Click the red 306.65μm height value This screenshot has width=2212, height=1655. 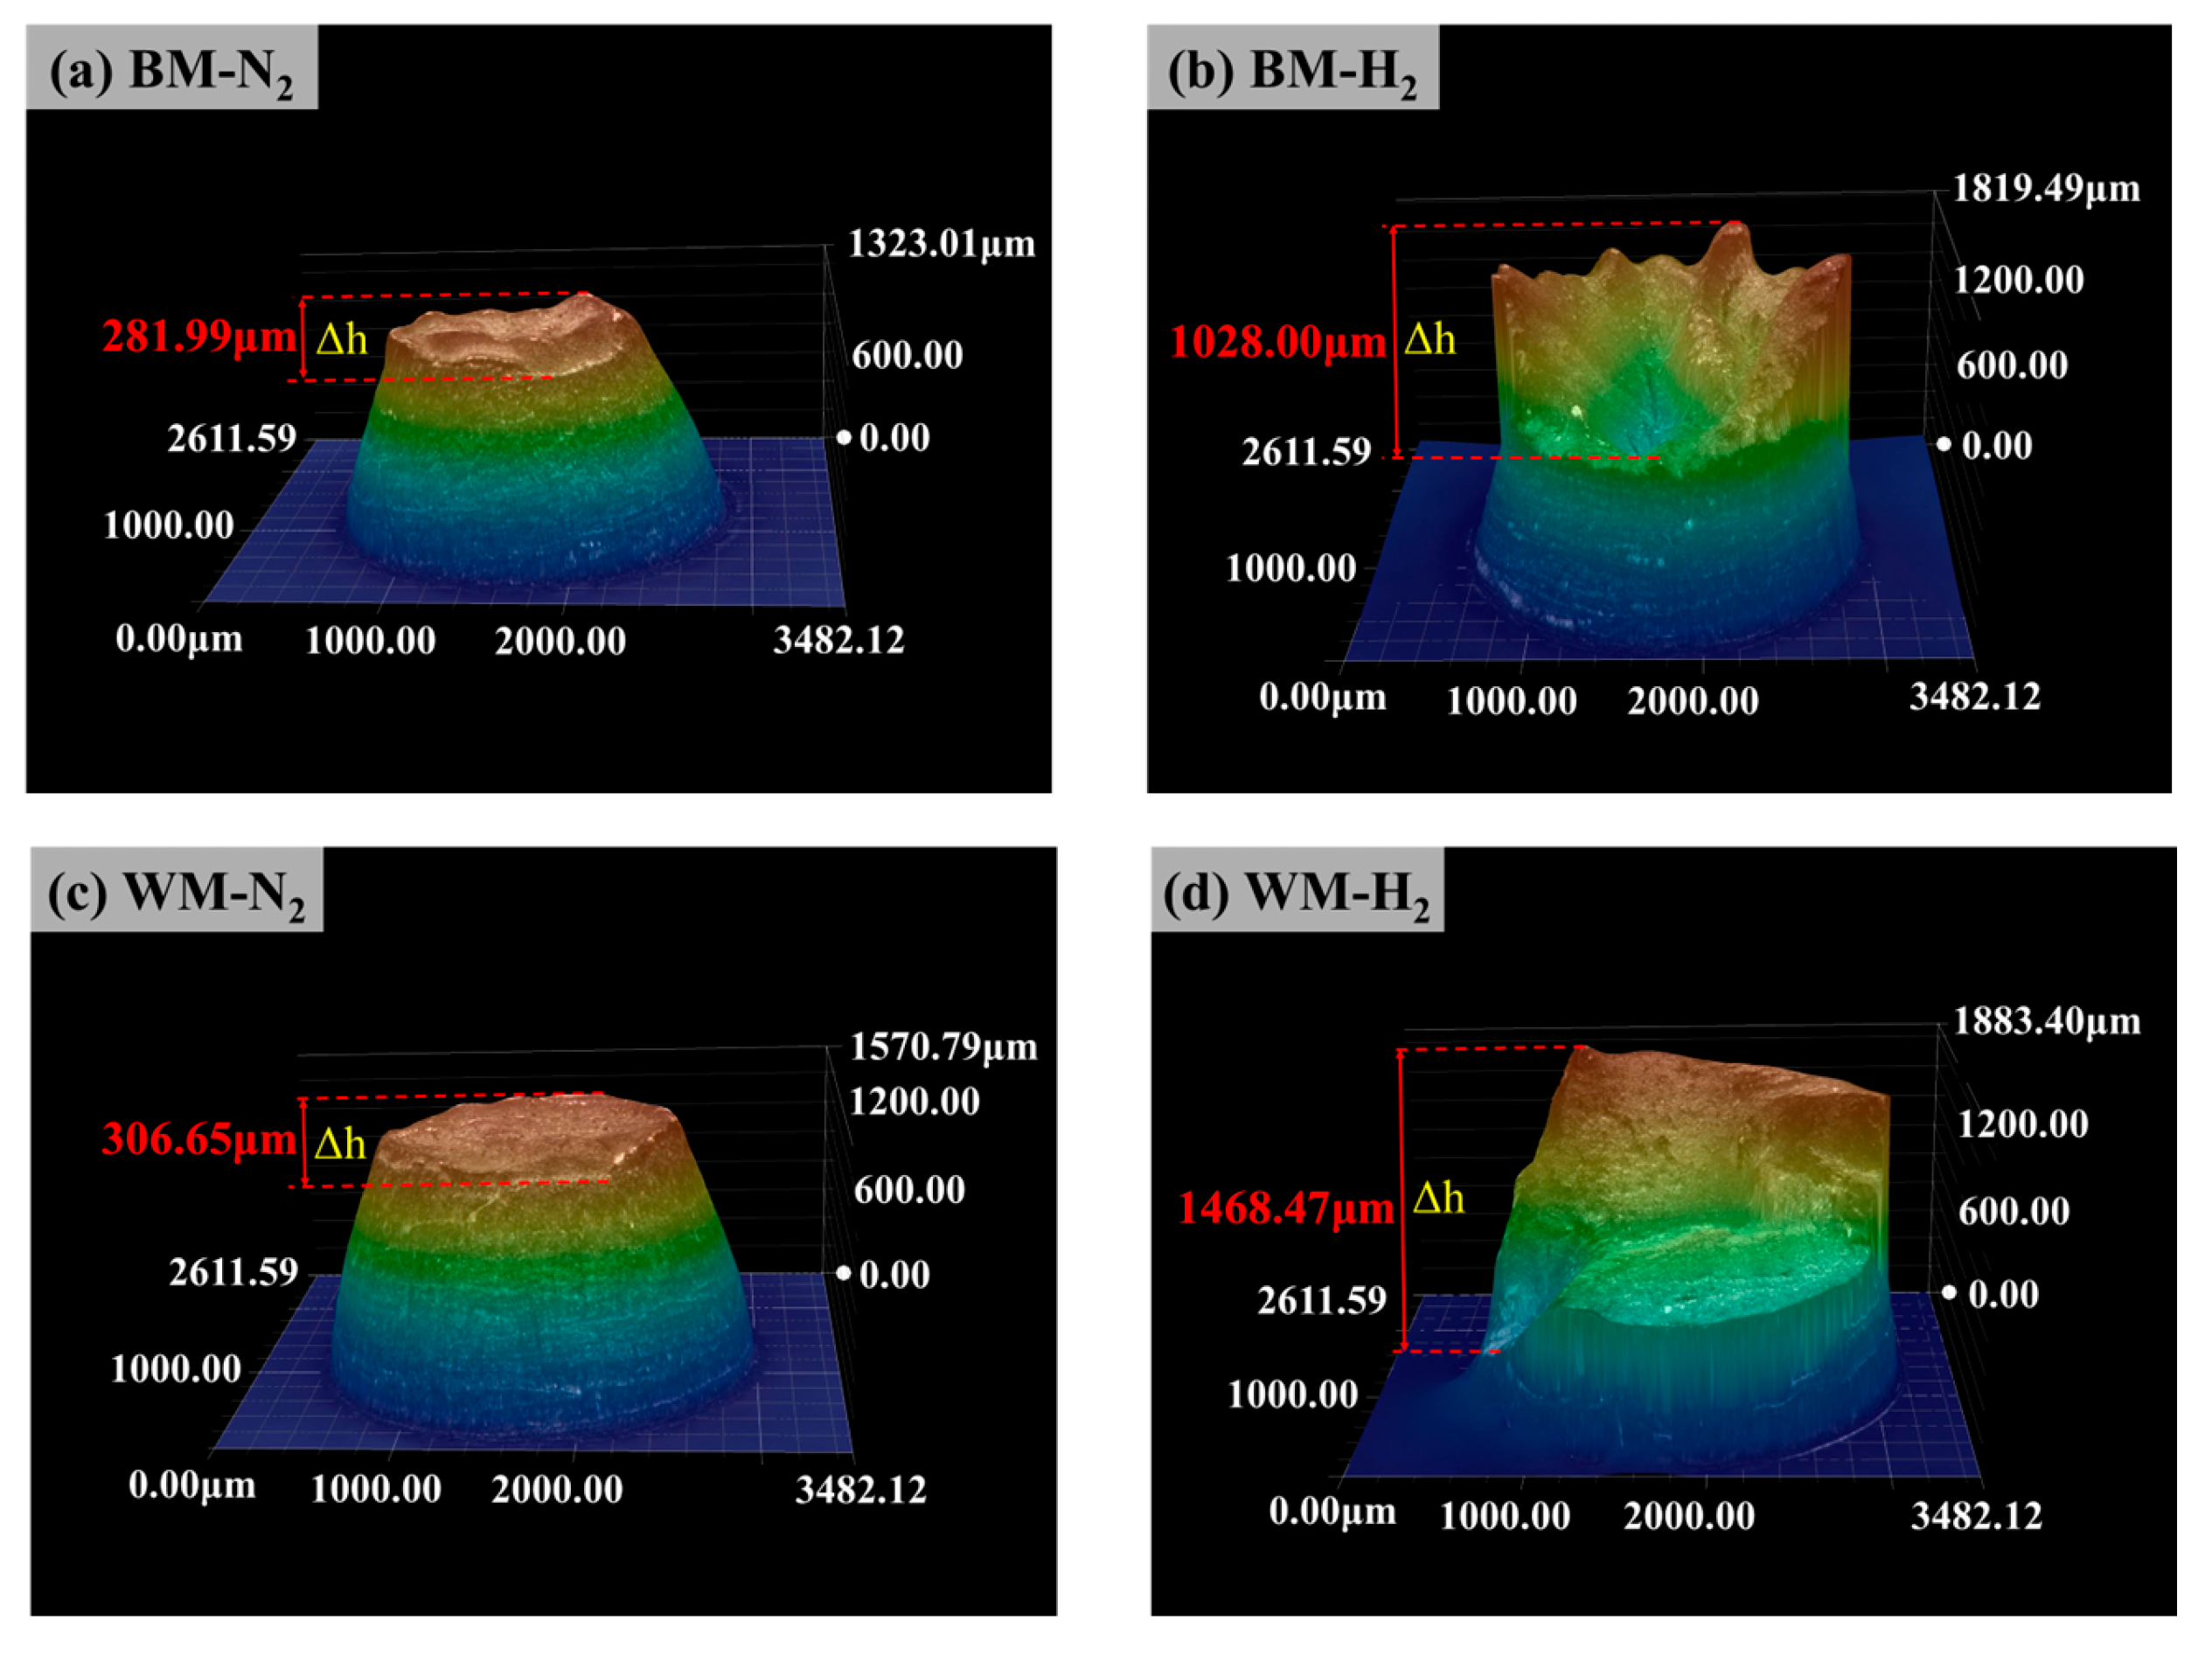(x=198, y=1139)
